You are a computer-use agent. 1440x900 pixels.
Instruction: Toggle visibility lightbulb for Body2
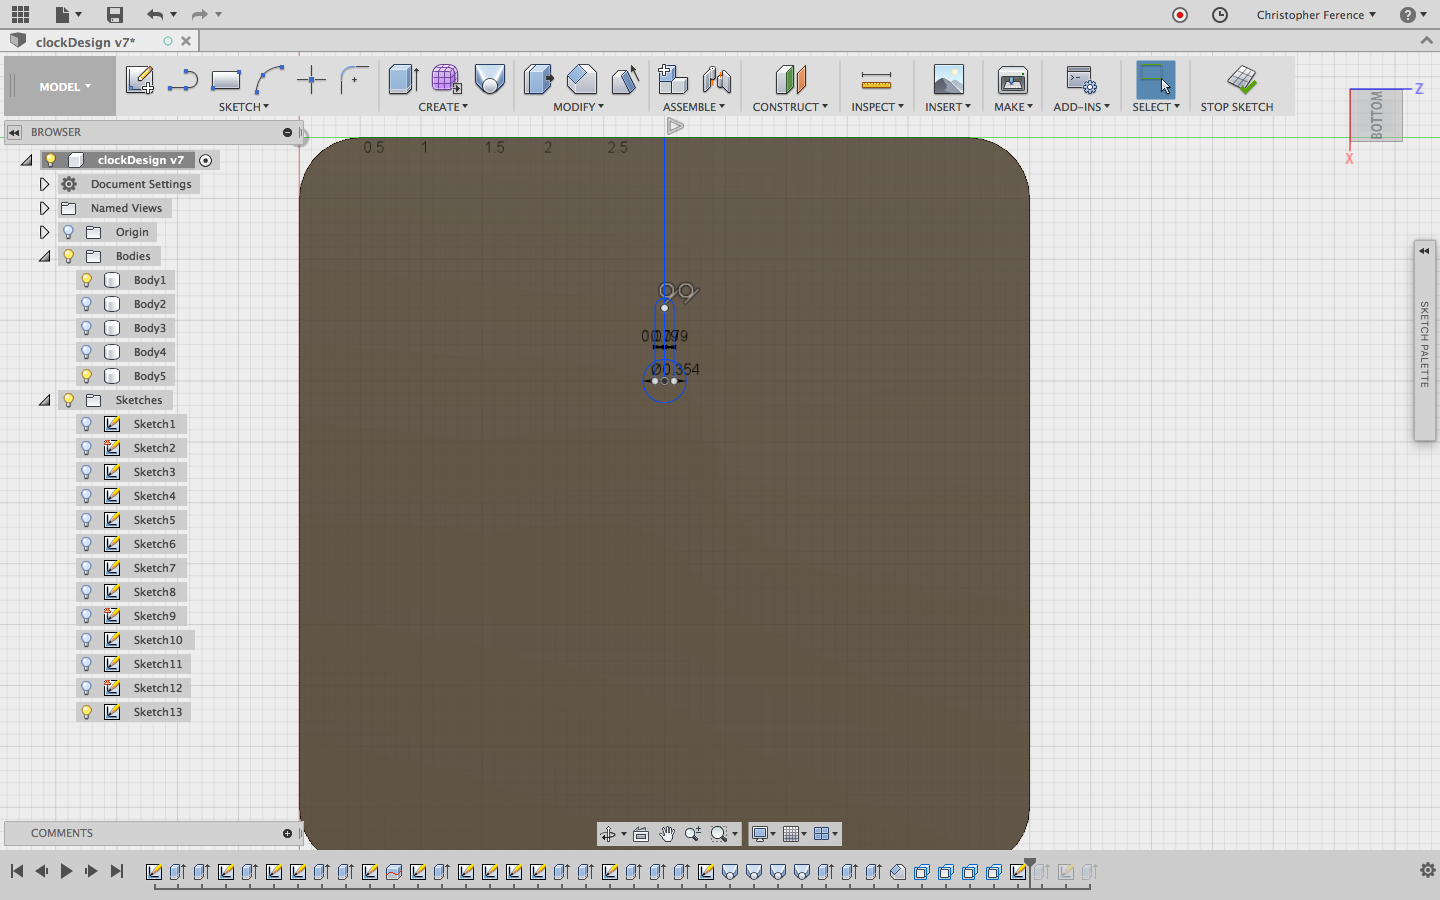click(x=86, y=304)
